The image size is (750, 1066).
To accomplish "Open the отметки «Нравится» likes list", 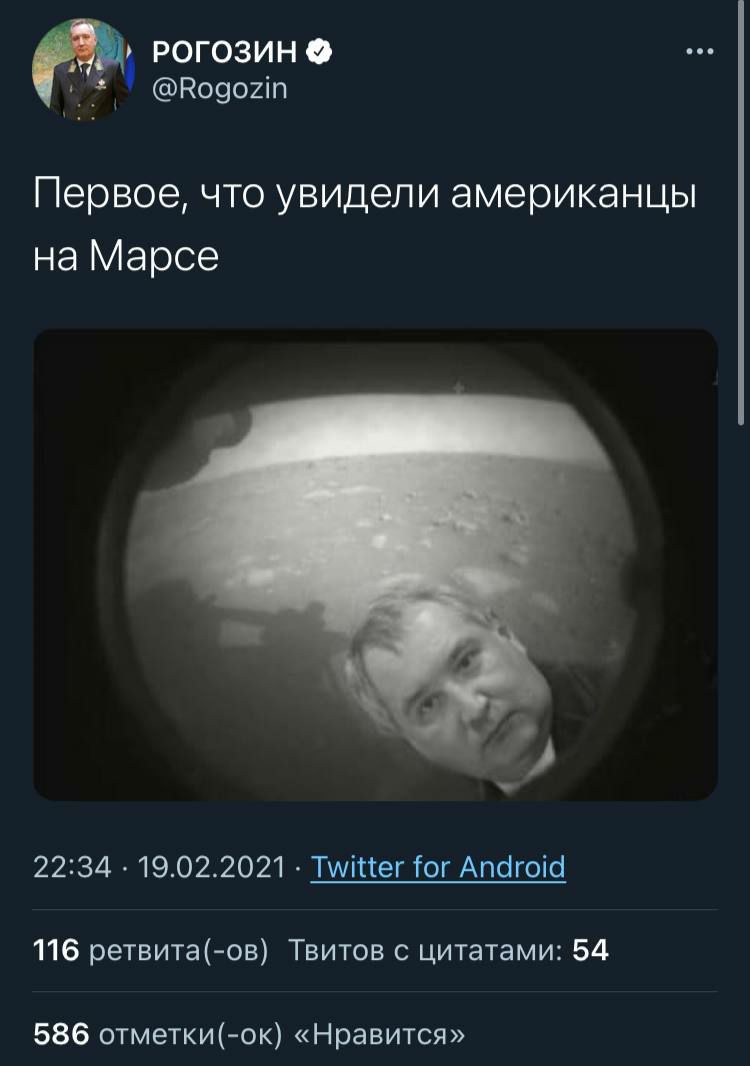I will 282,1035.
